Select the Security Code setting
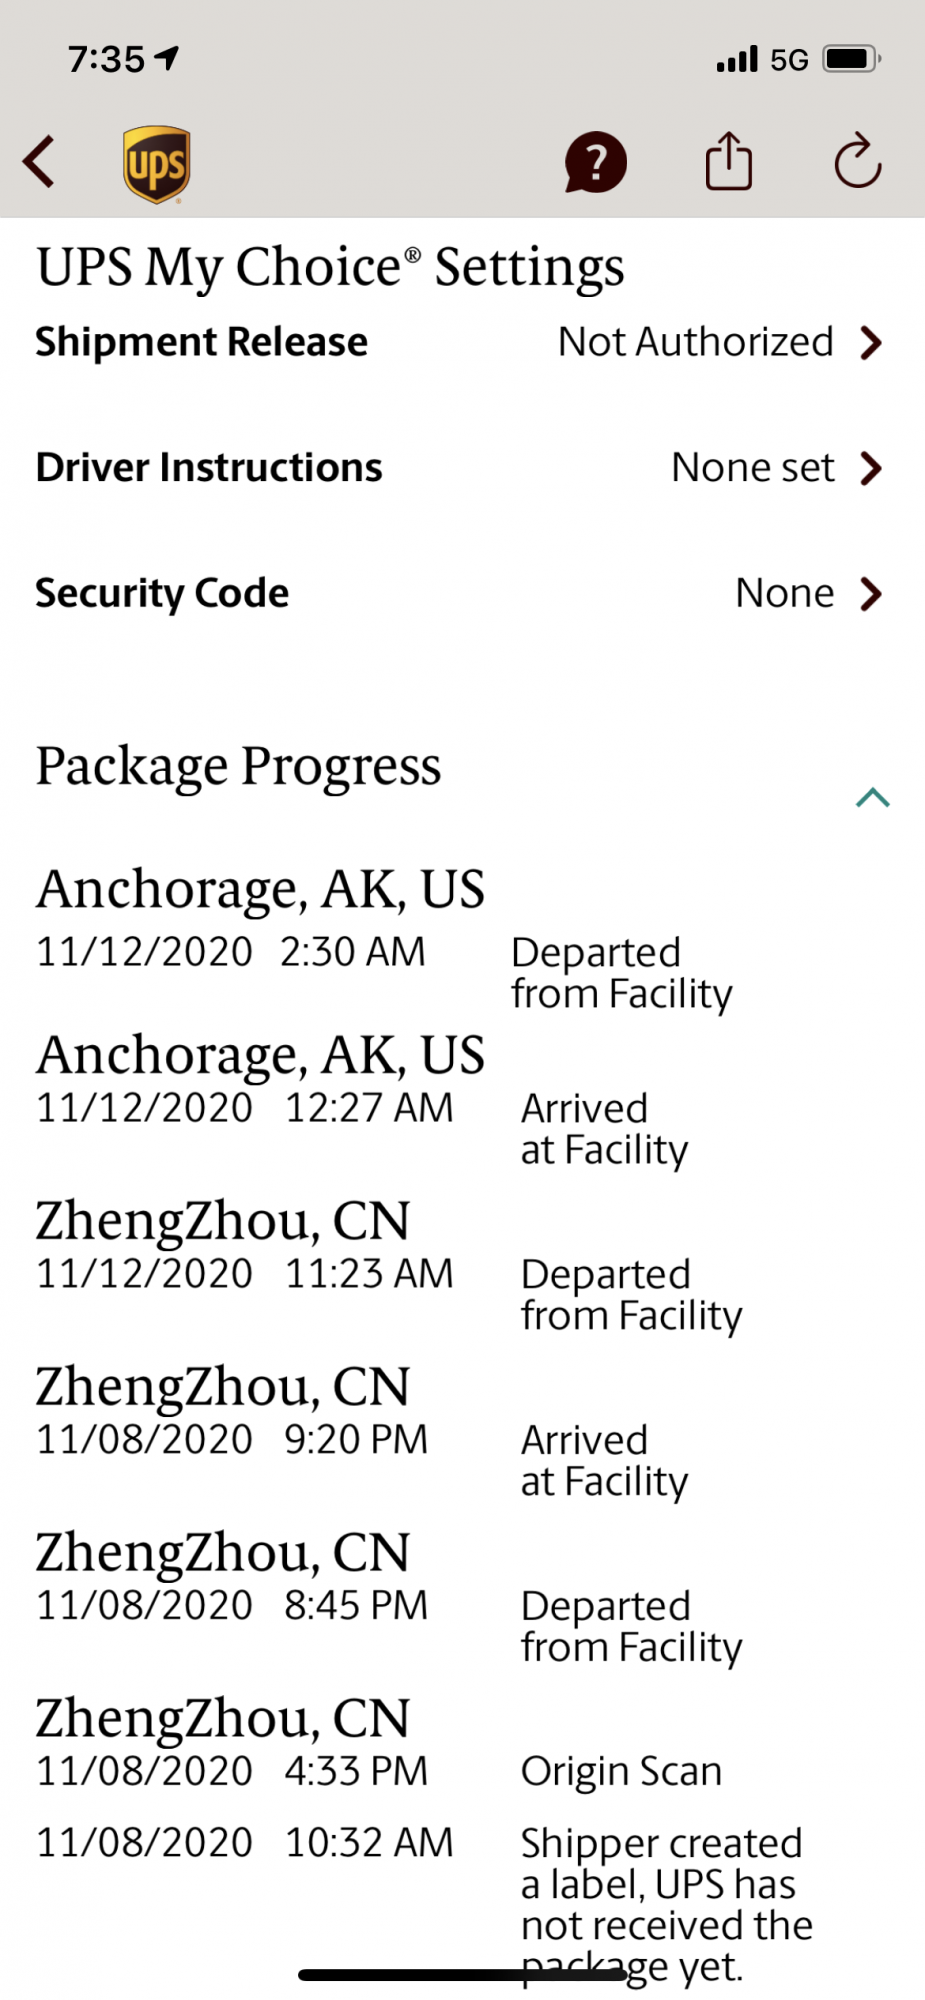 162,593
